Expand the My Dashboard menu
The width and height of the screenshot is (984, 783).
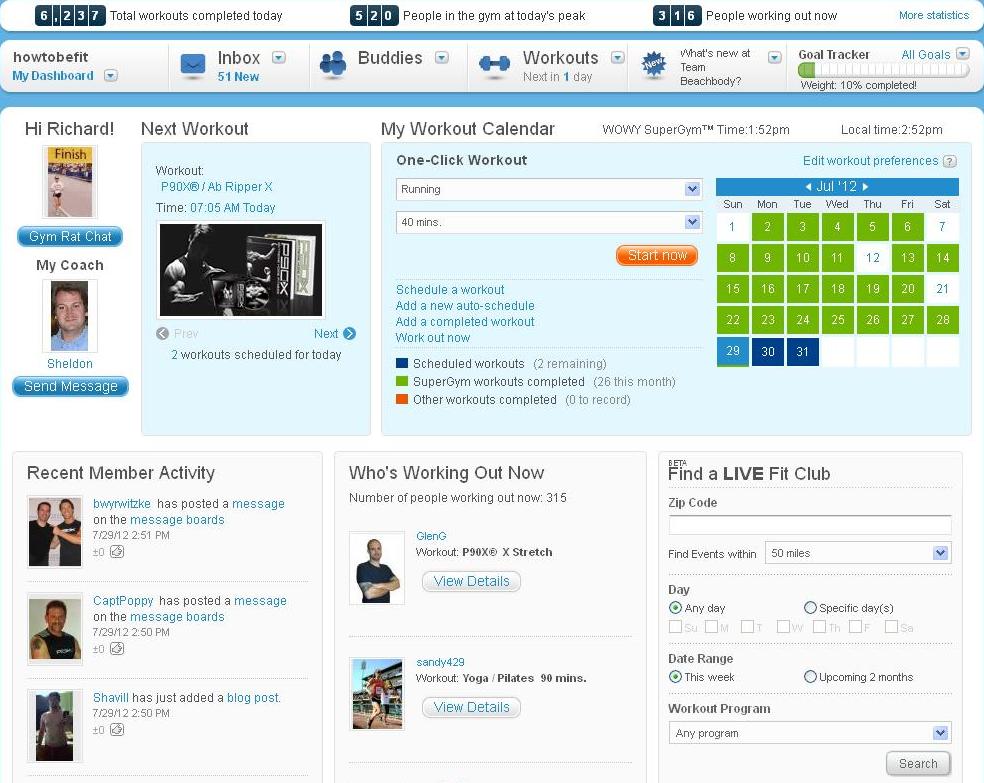(111, 76)
